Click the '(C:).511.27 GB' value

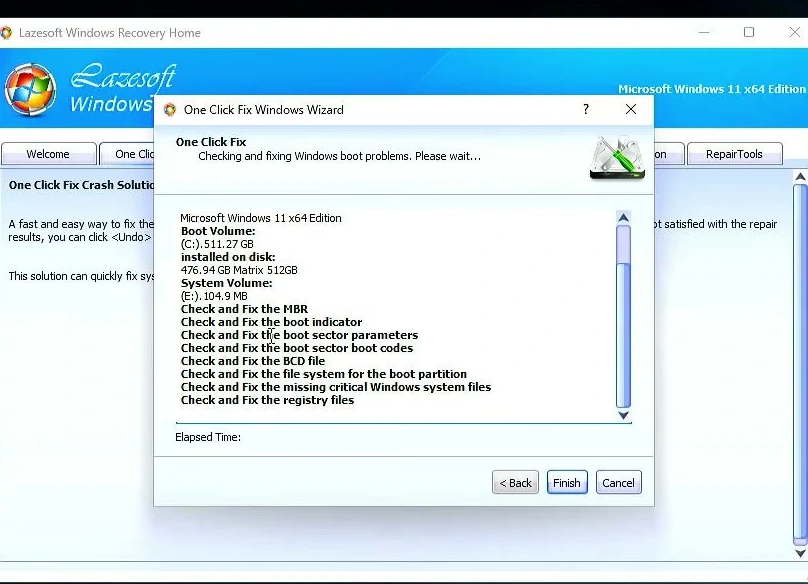[x=217, y=244]
